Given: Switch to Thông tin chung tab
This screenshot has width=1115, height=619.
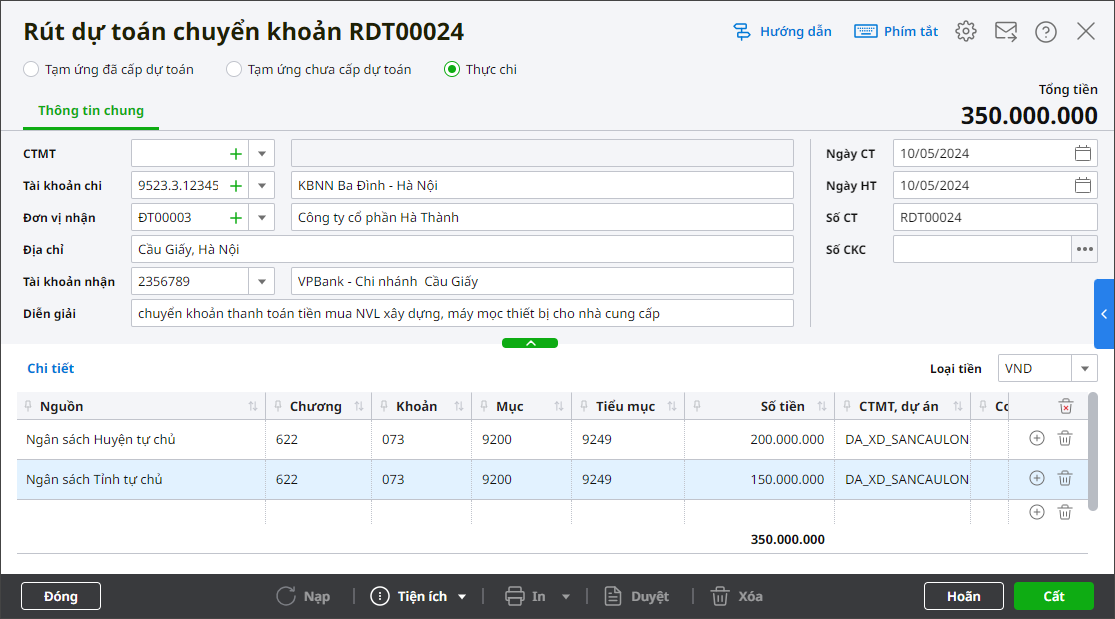Looking at the screenshot, I should [91, 110].
